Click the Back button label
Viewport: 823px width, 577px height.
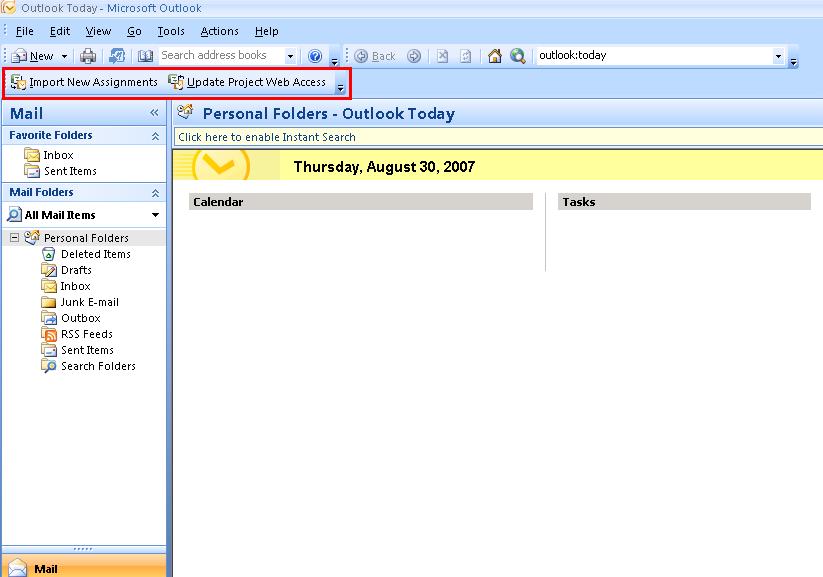(384, 56)
